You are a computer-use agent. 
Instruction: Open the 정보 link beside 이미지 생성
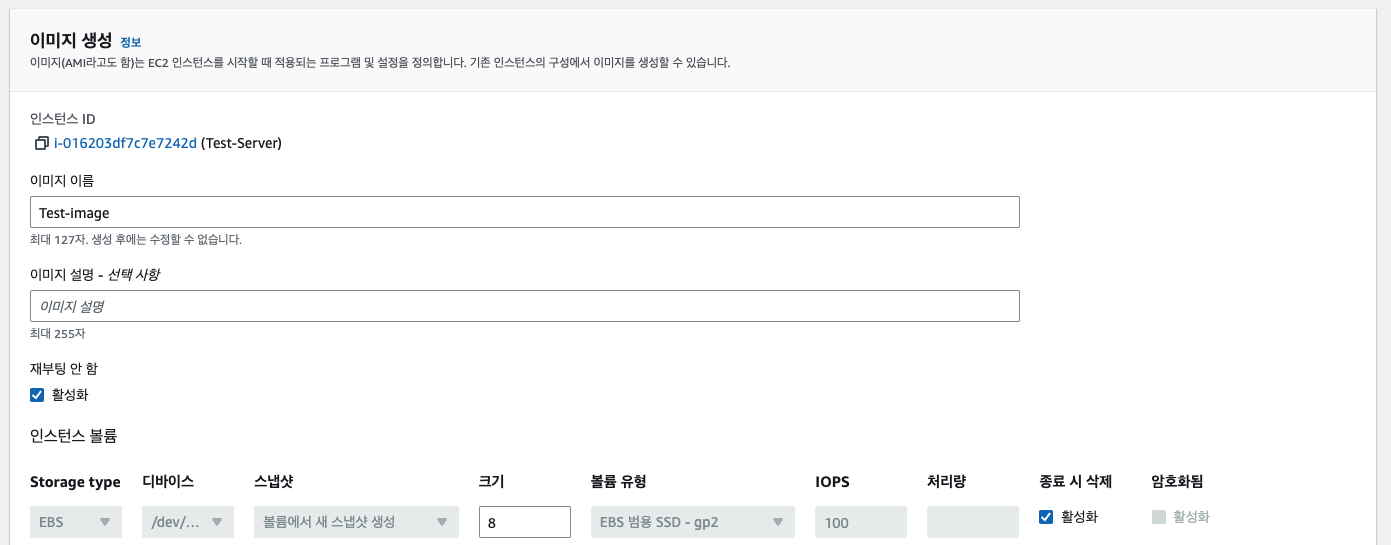(131, 42)
